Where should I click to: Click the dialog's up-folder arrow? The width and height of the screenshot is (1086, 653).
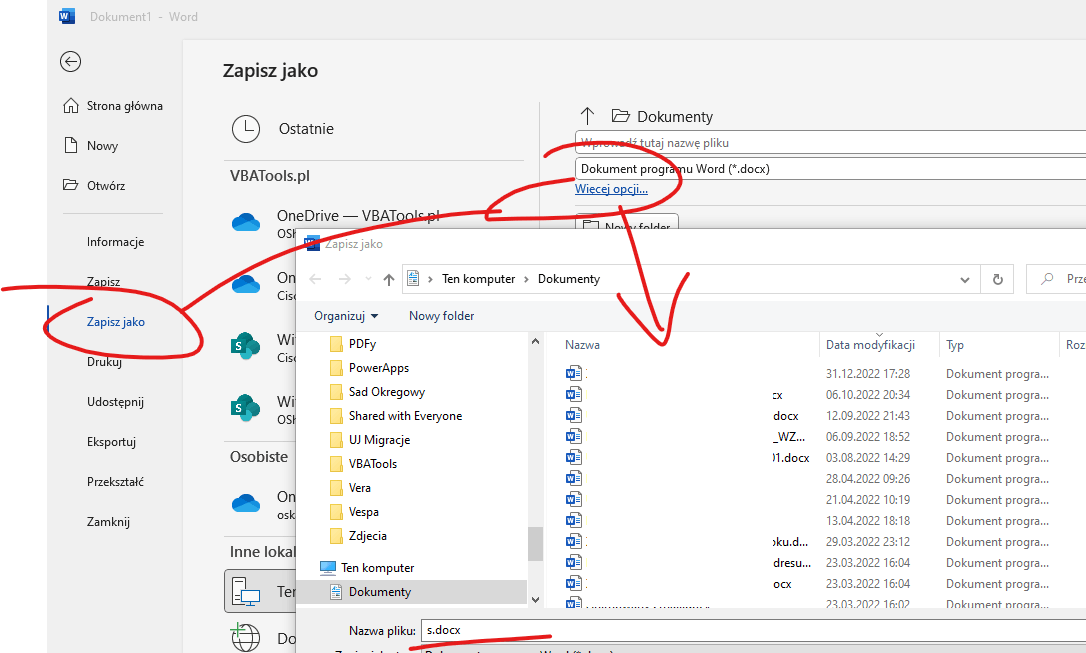pos(389,279)
